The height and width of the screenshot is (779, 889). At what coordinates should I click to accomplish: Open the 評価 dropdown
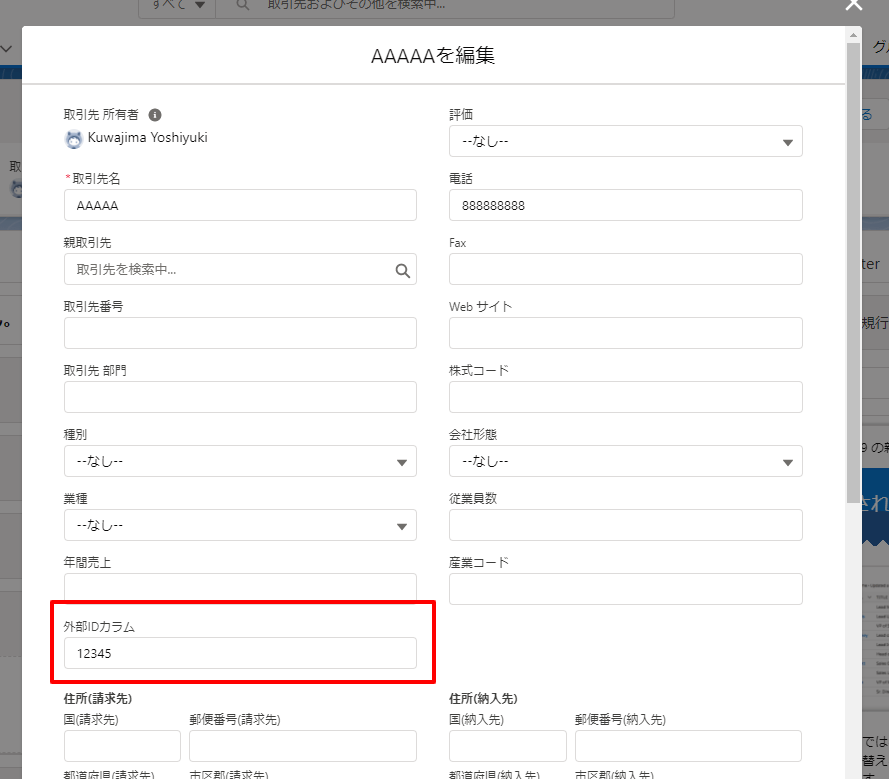pos(625,141)
